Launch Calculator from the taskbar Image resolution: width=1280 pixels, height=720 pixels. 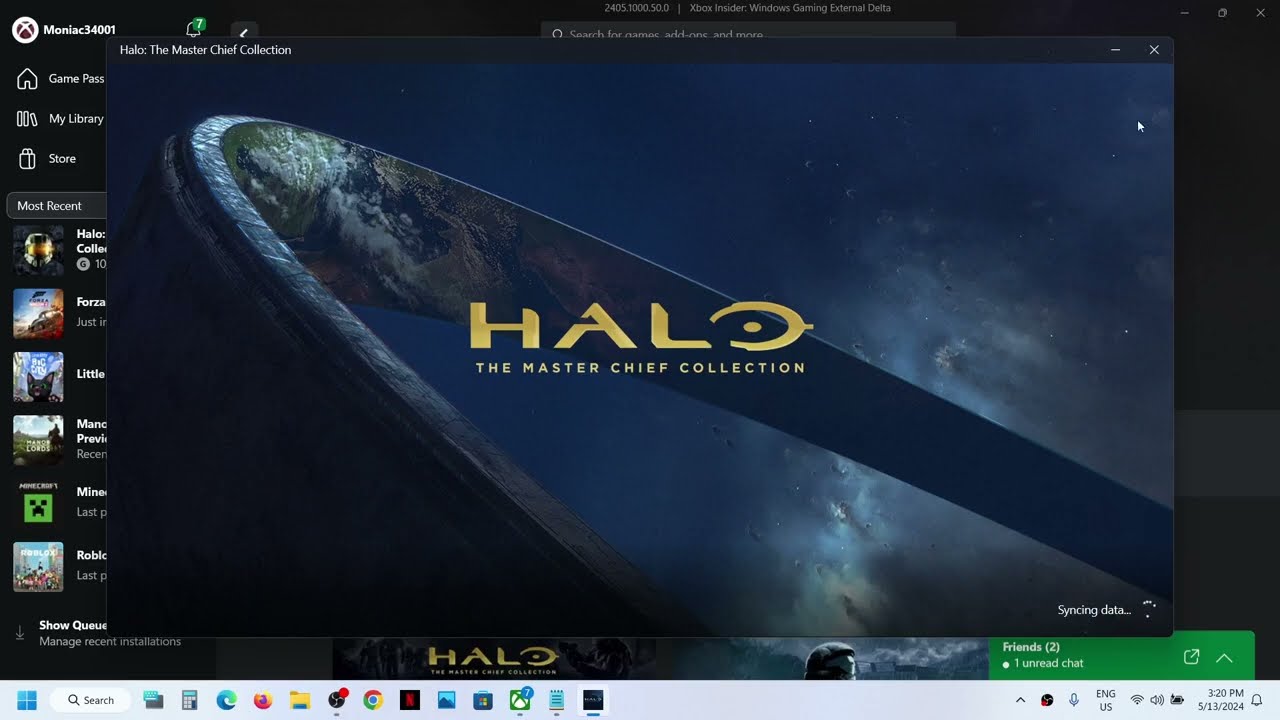[189, 700]
